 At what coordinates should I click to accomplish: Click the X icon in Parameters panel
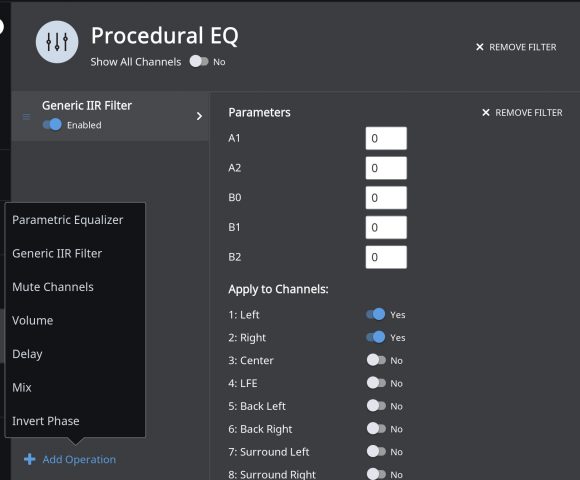coord(486,112)
